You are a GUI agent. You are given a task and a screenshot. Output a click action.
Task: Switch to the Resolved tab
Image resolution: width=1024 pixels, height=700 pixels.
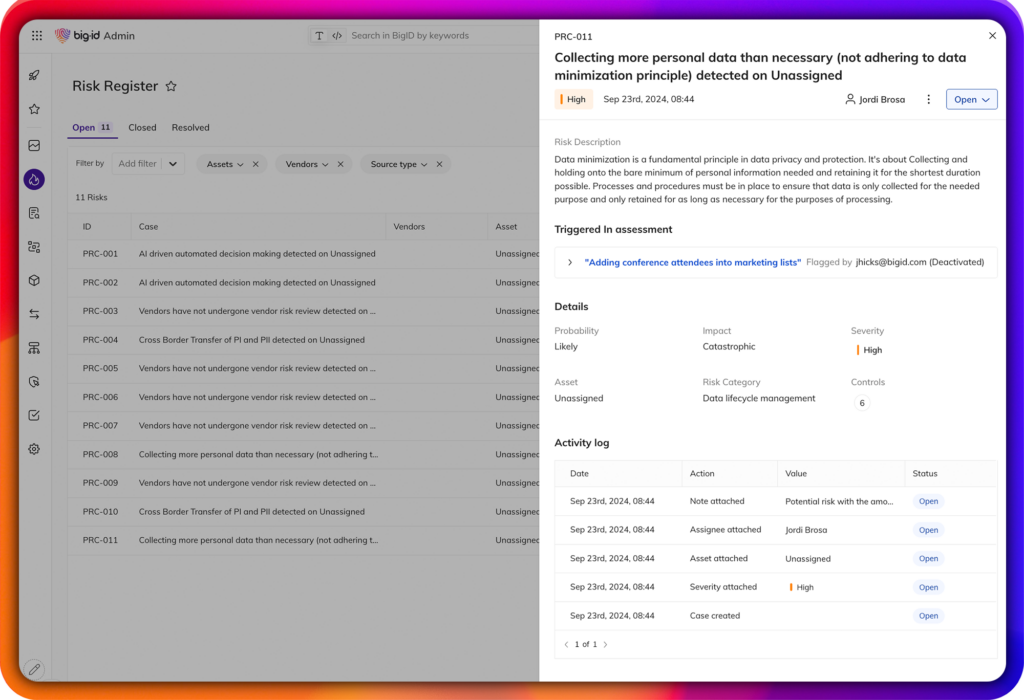190,128
